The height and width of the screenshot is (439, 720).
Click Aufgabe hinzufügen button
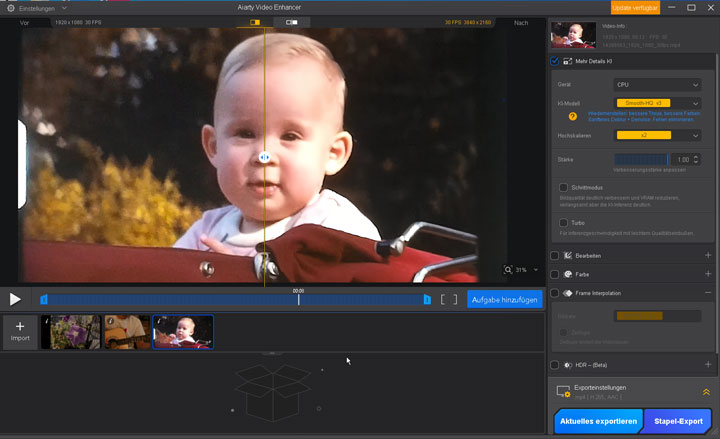tap(505, 299)
